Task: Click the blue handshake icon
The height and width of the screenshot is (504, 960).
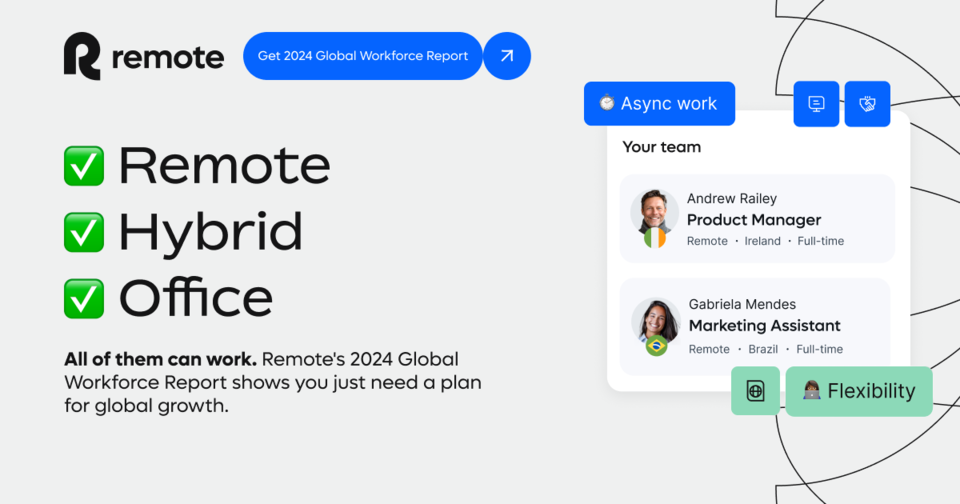Action: coord(867,104)
